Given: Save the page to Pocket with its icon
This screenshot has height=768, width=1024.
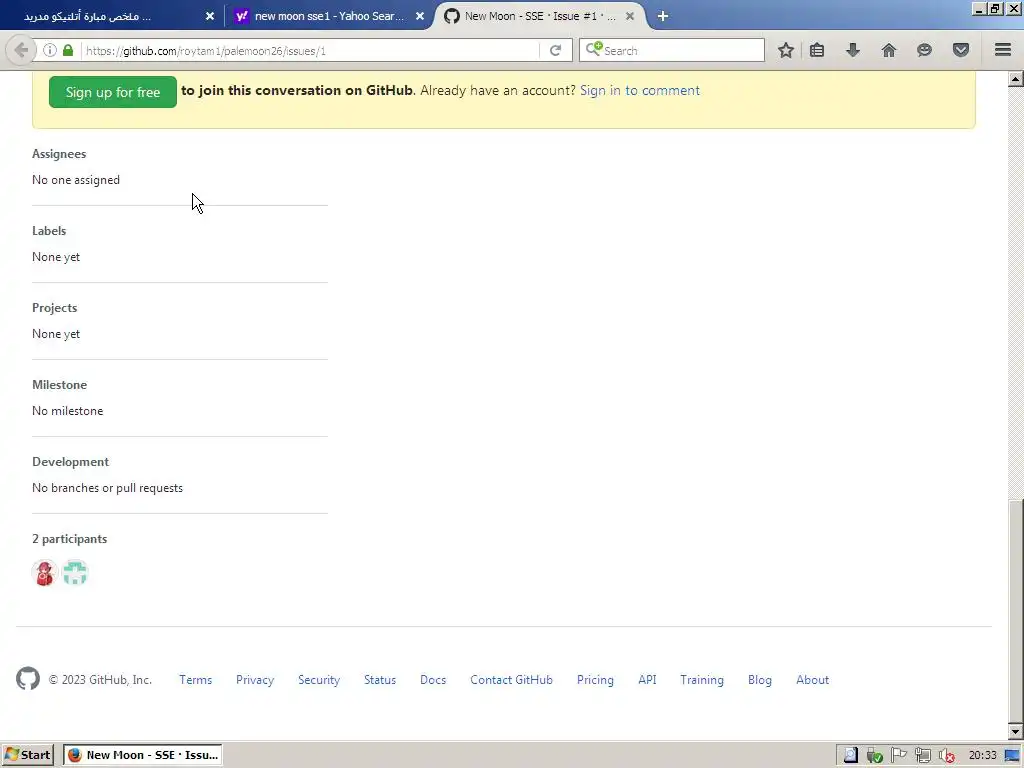Looking at the screenshot, I should pyautogui.click(x=961, y=50).
